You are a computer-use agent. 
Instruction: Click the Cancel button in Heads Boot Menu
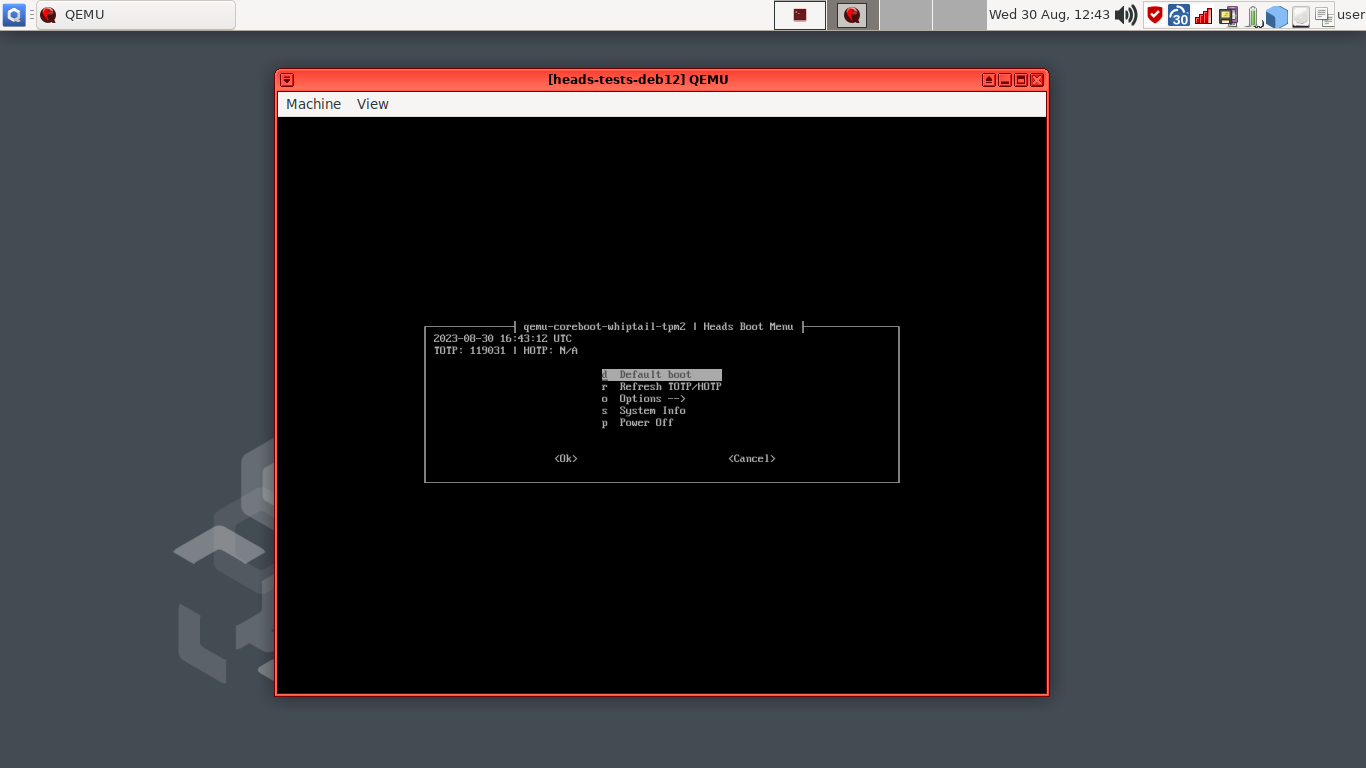[750, 458]
